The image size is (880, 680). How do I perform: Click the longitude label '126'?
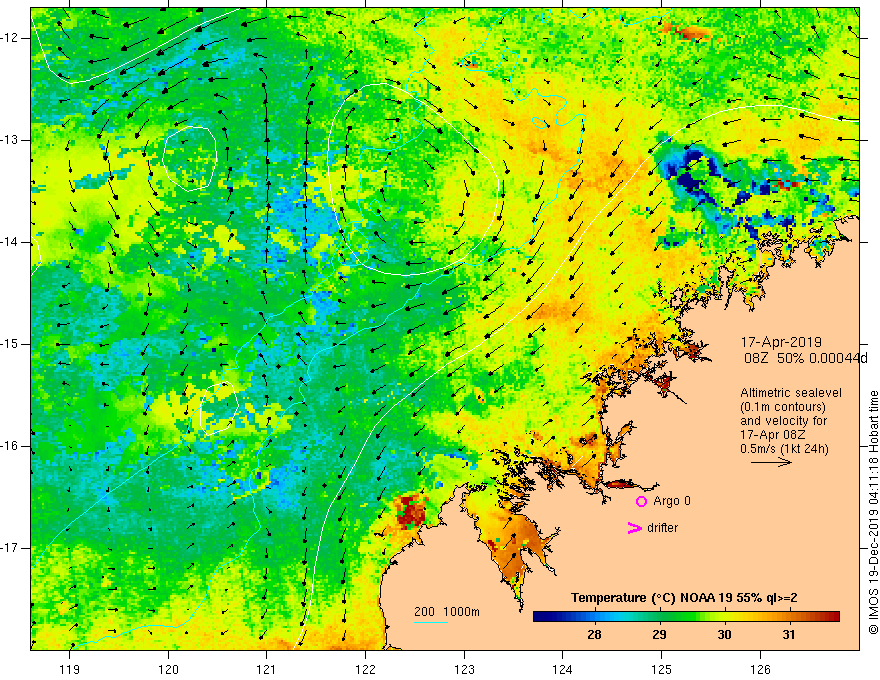point(760,669)
